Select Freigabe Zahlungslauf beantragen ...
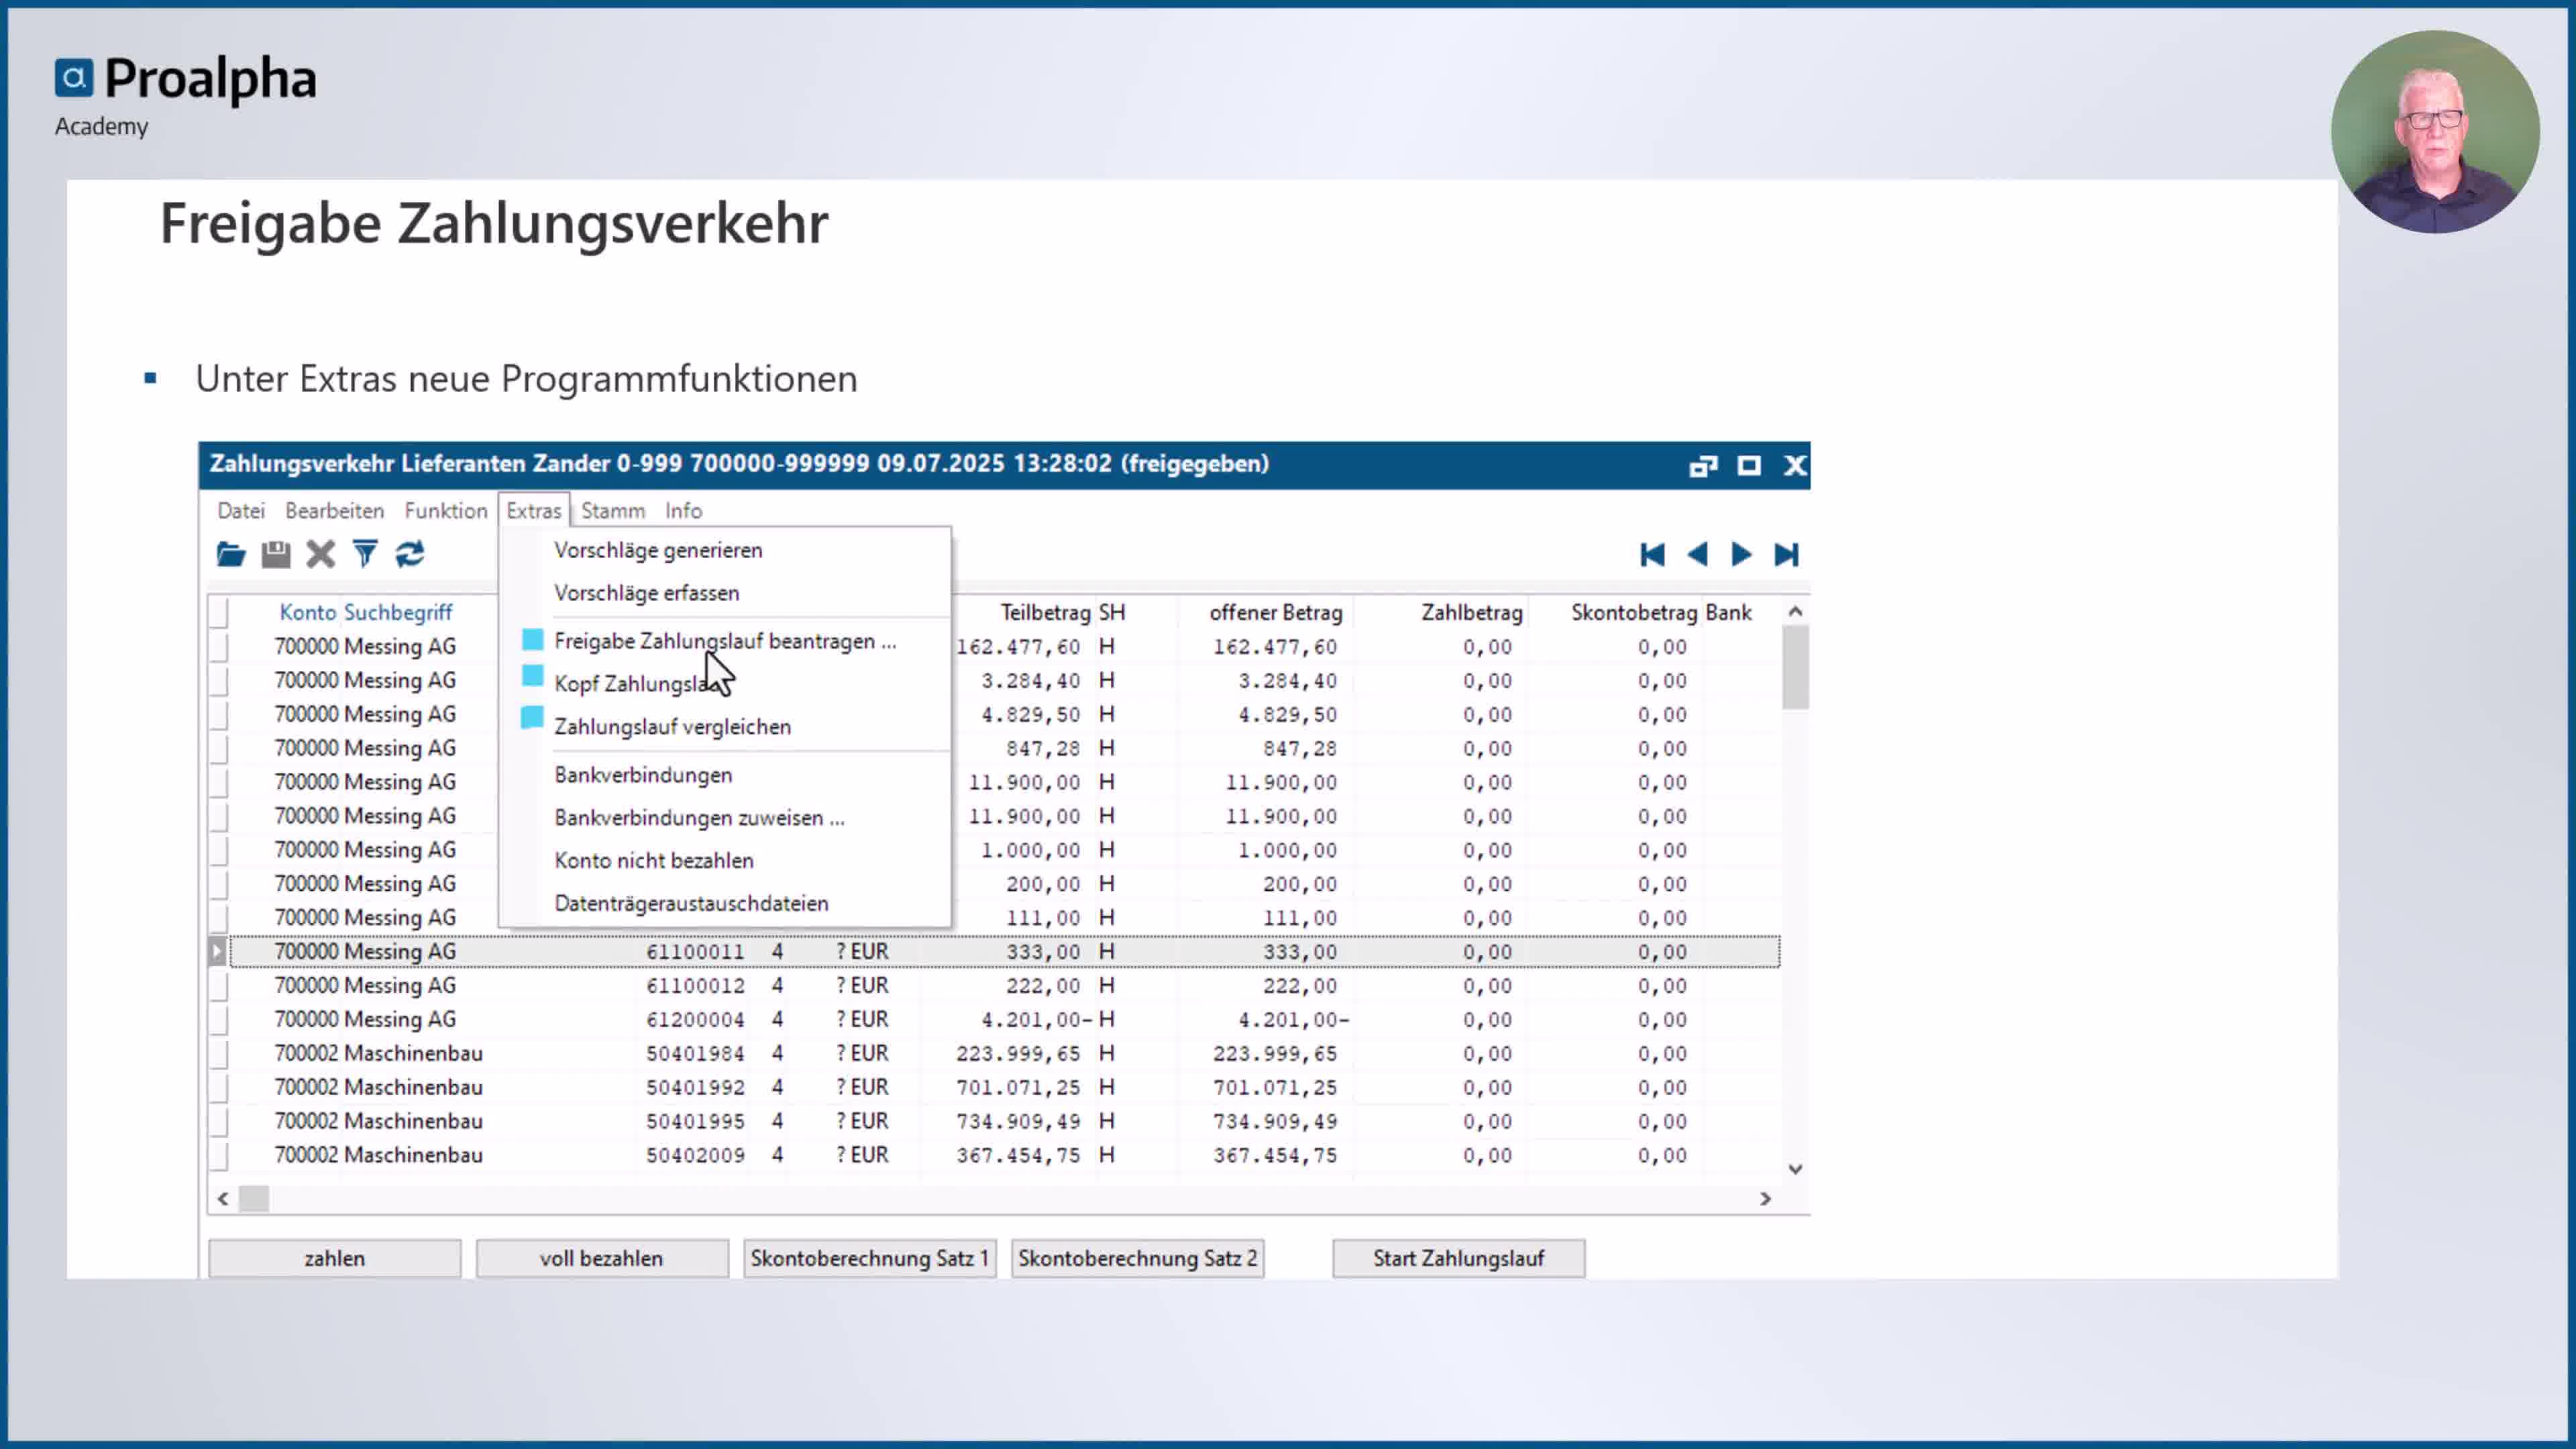Screen dimensions: 2576x1449 (x=725, y=641)
